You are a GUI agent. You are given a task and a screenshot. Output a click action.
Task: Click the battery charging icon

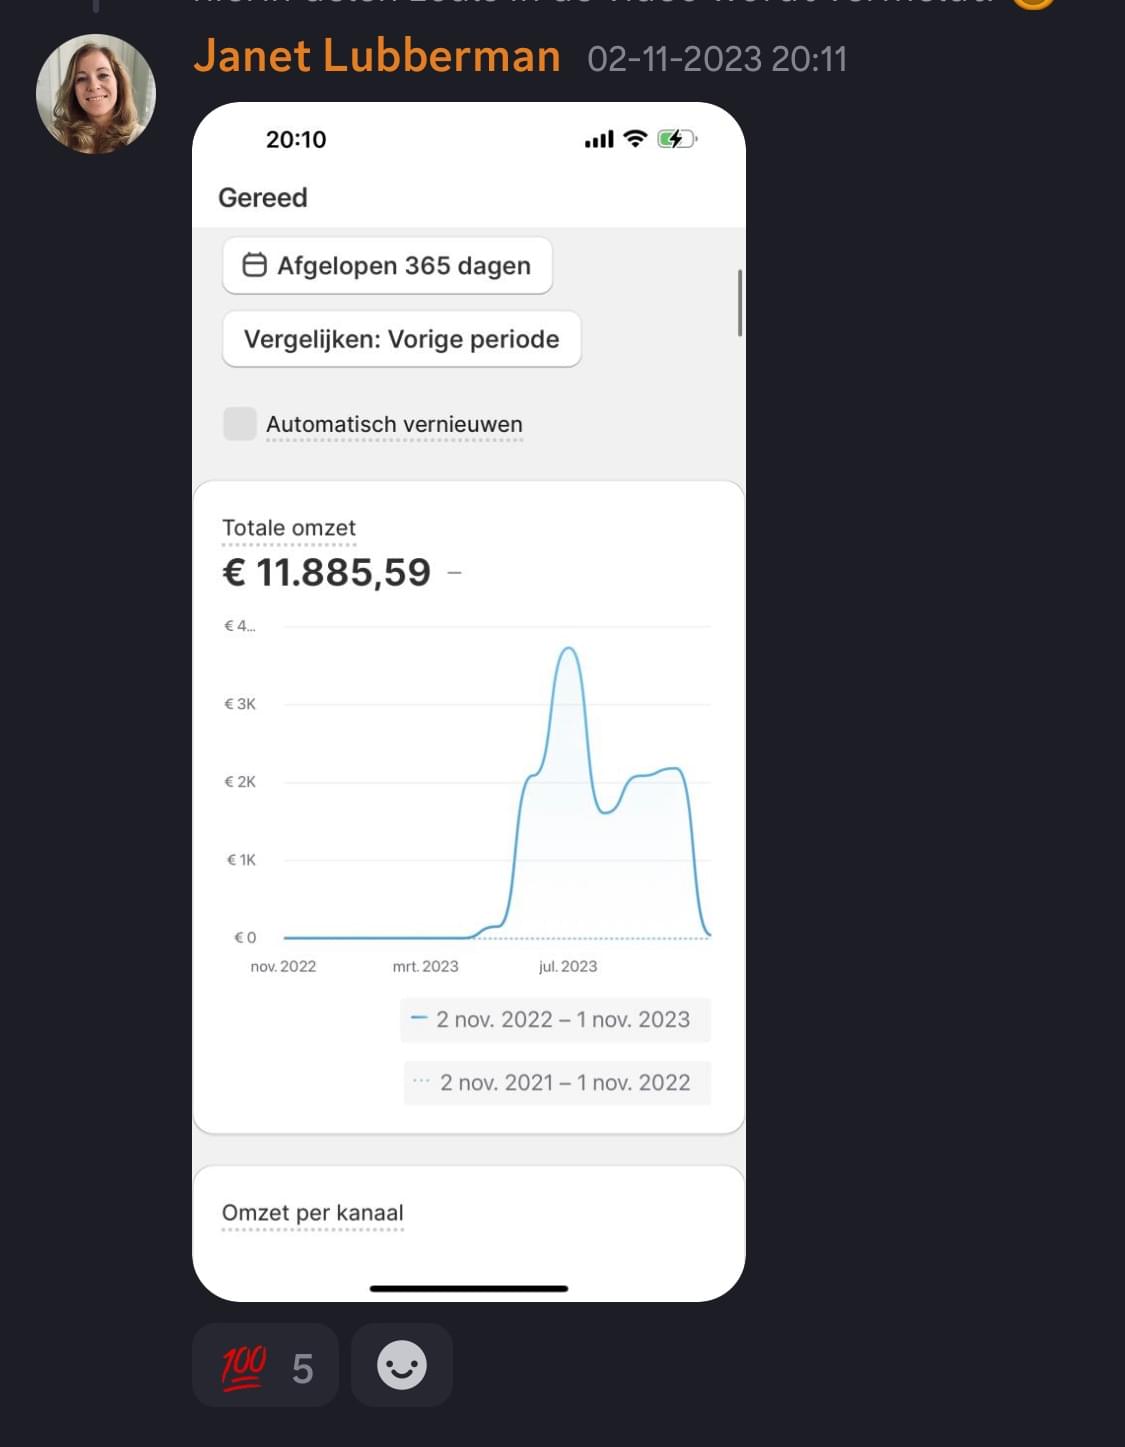click(x=676, y=139)
